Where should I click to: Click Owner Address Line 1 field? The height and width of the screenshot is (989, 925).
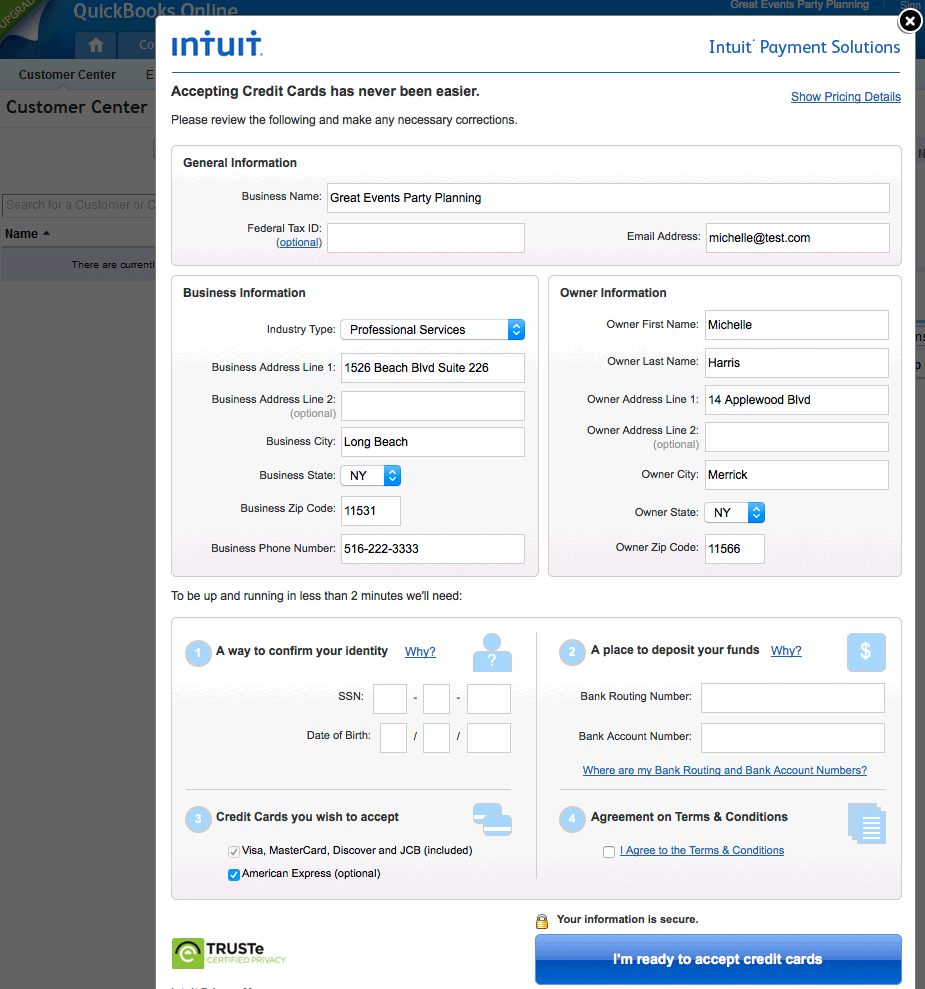click(x=796, y=400)
